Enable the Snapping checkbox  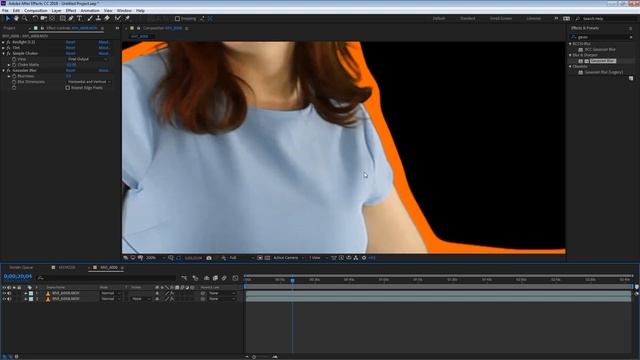177,18
